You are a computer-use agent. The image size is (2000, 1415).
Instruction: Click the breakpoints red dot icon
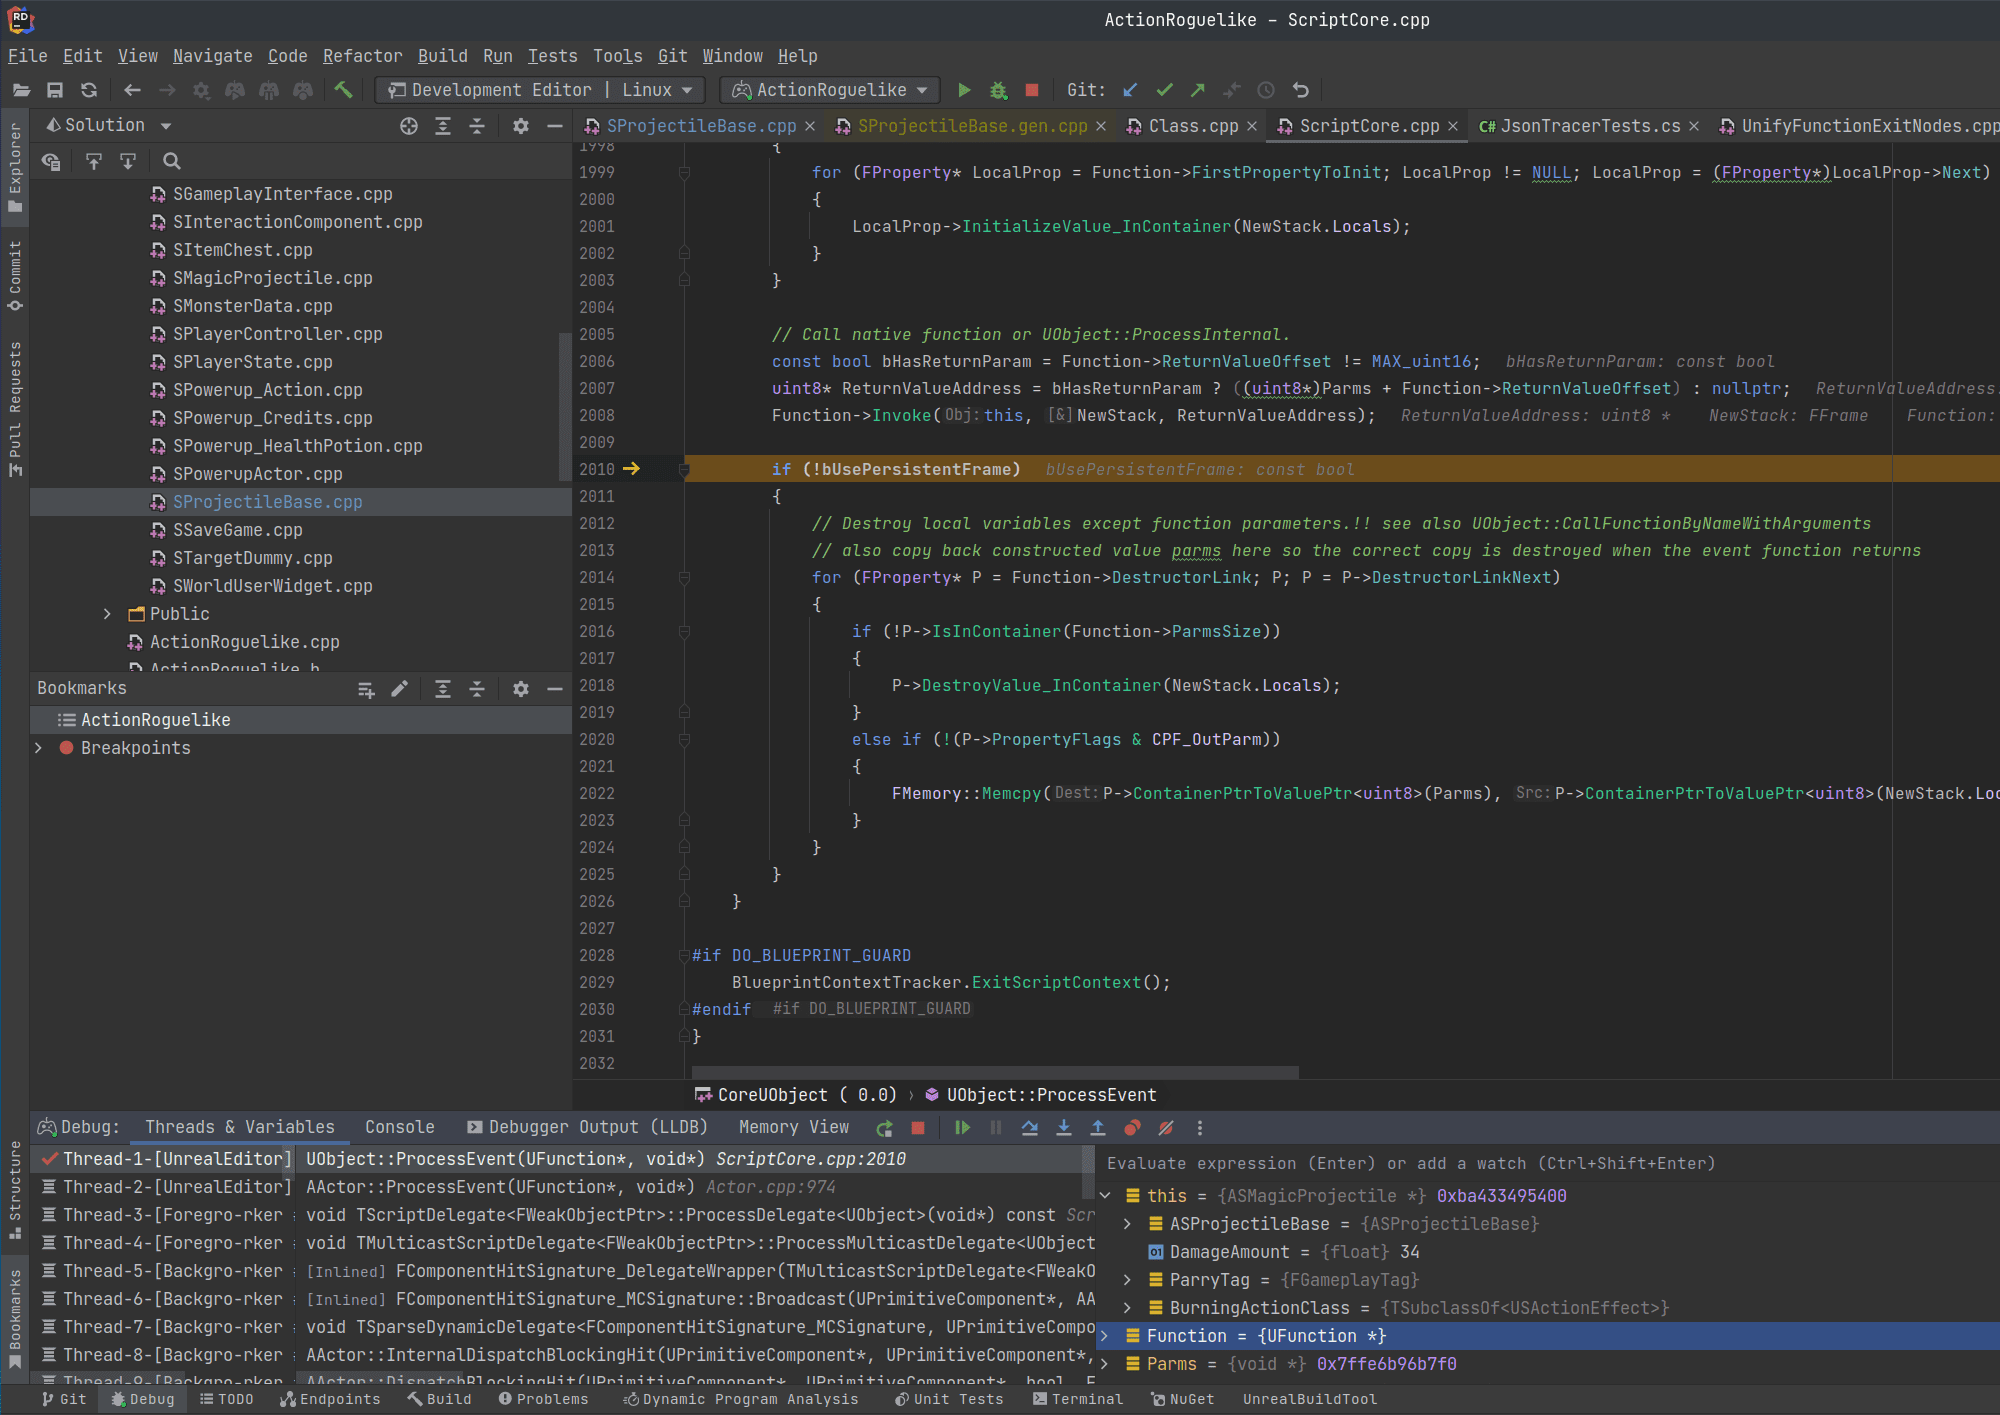click(66, 747)
